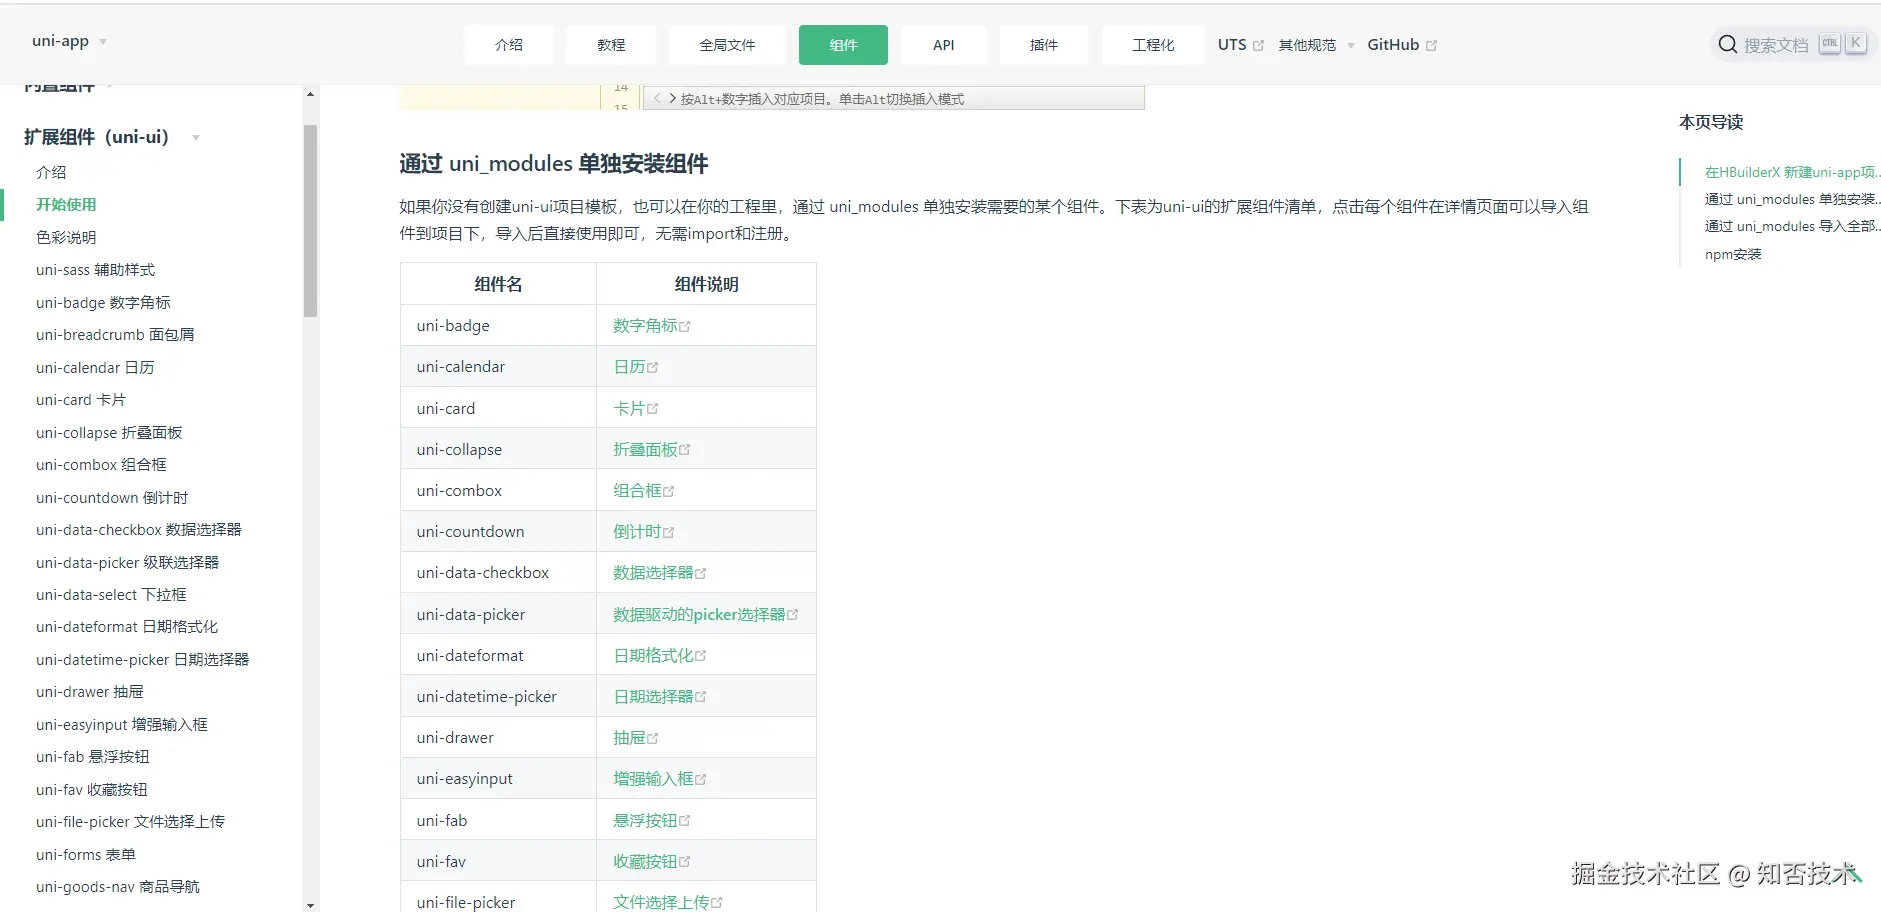Open uni-forms 表单 in sidebar
1881x912 pixels.
click(86, 855)
